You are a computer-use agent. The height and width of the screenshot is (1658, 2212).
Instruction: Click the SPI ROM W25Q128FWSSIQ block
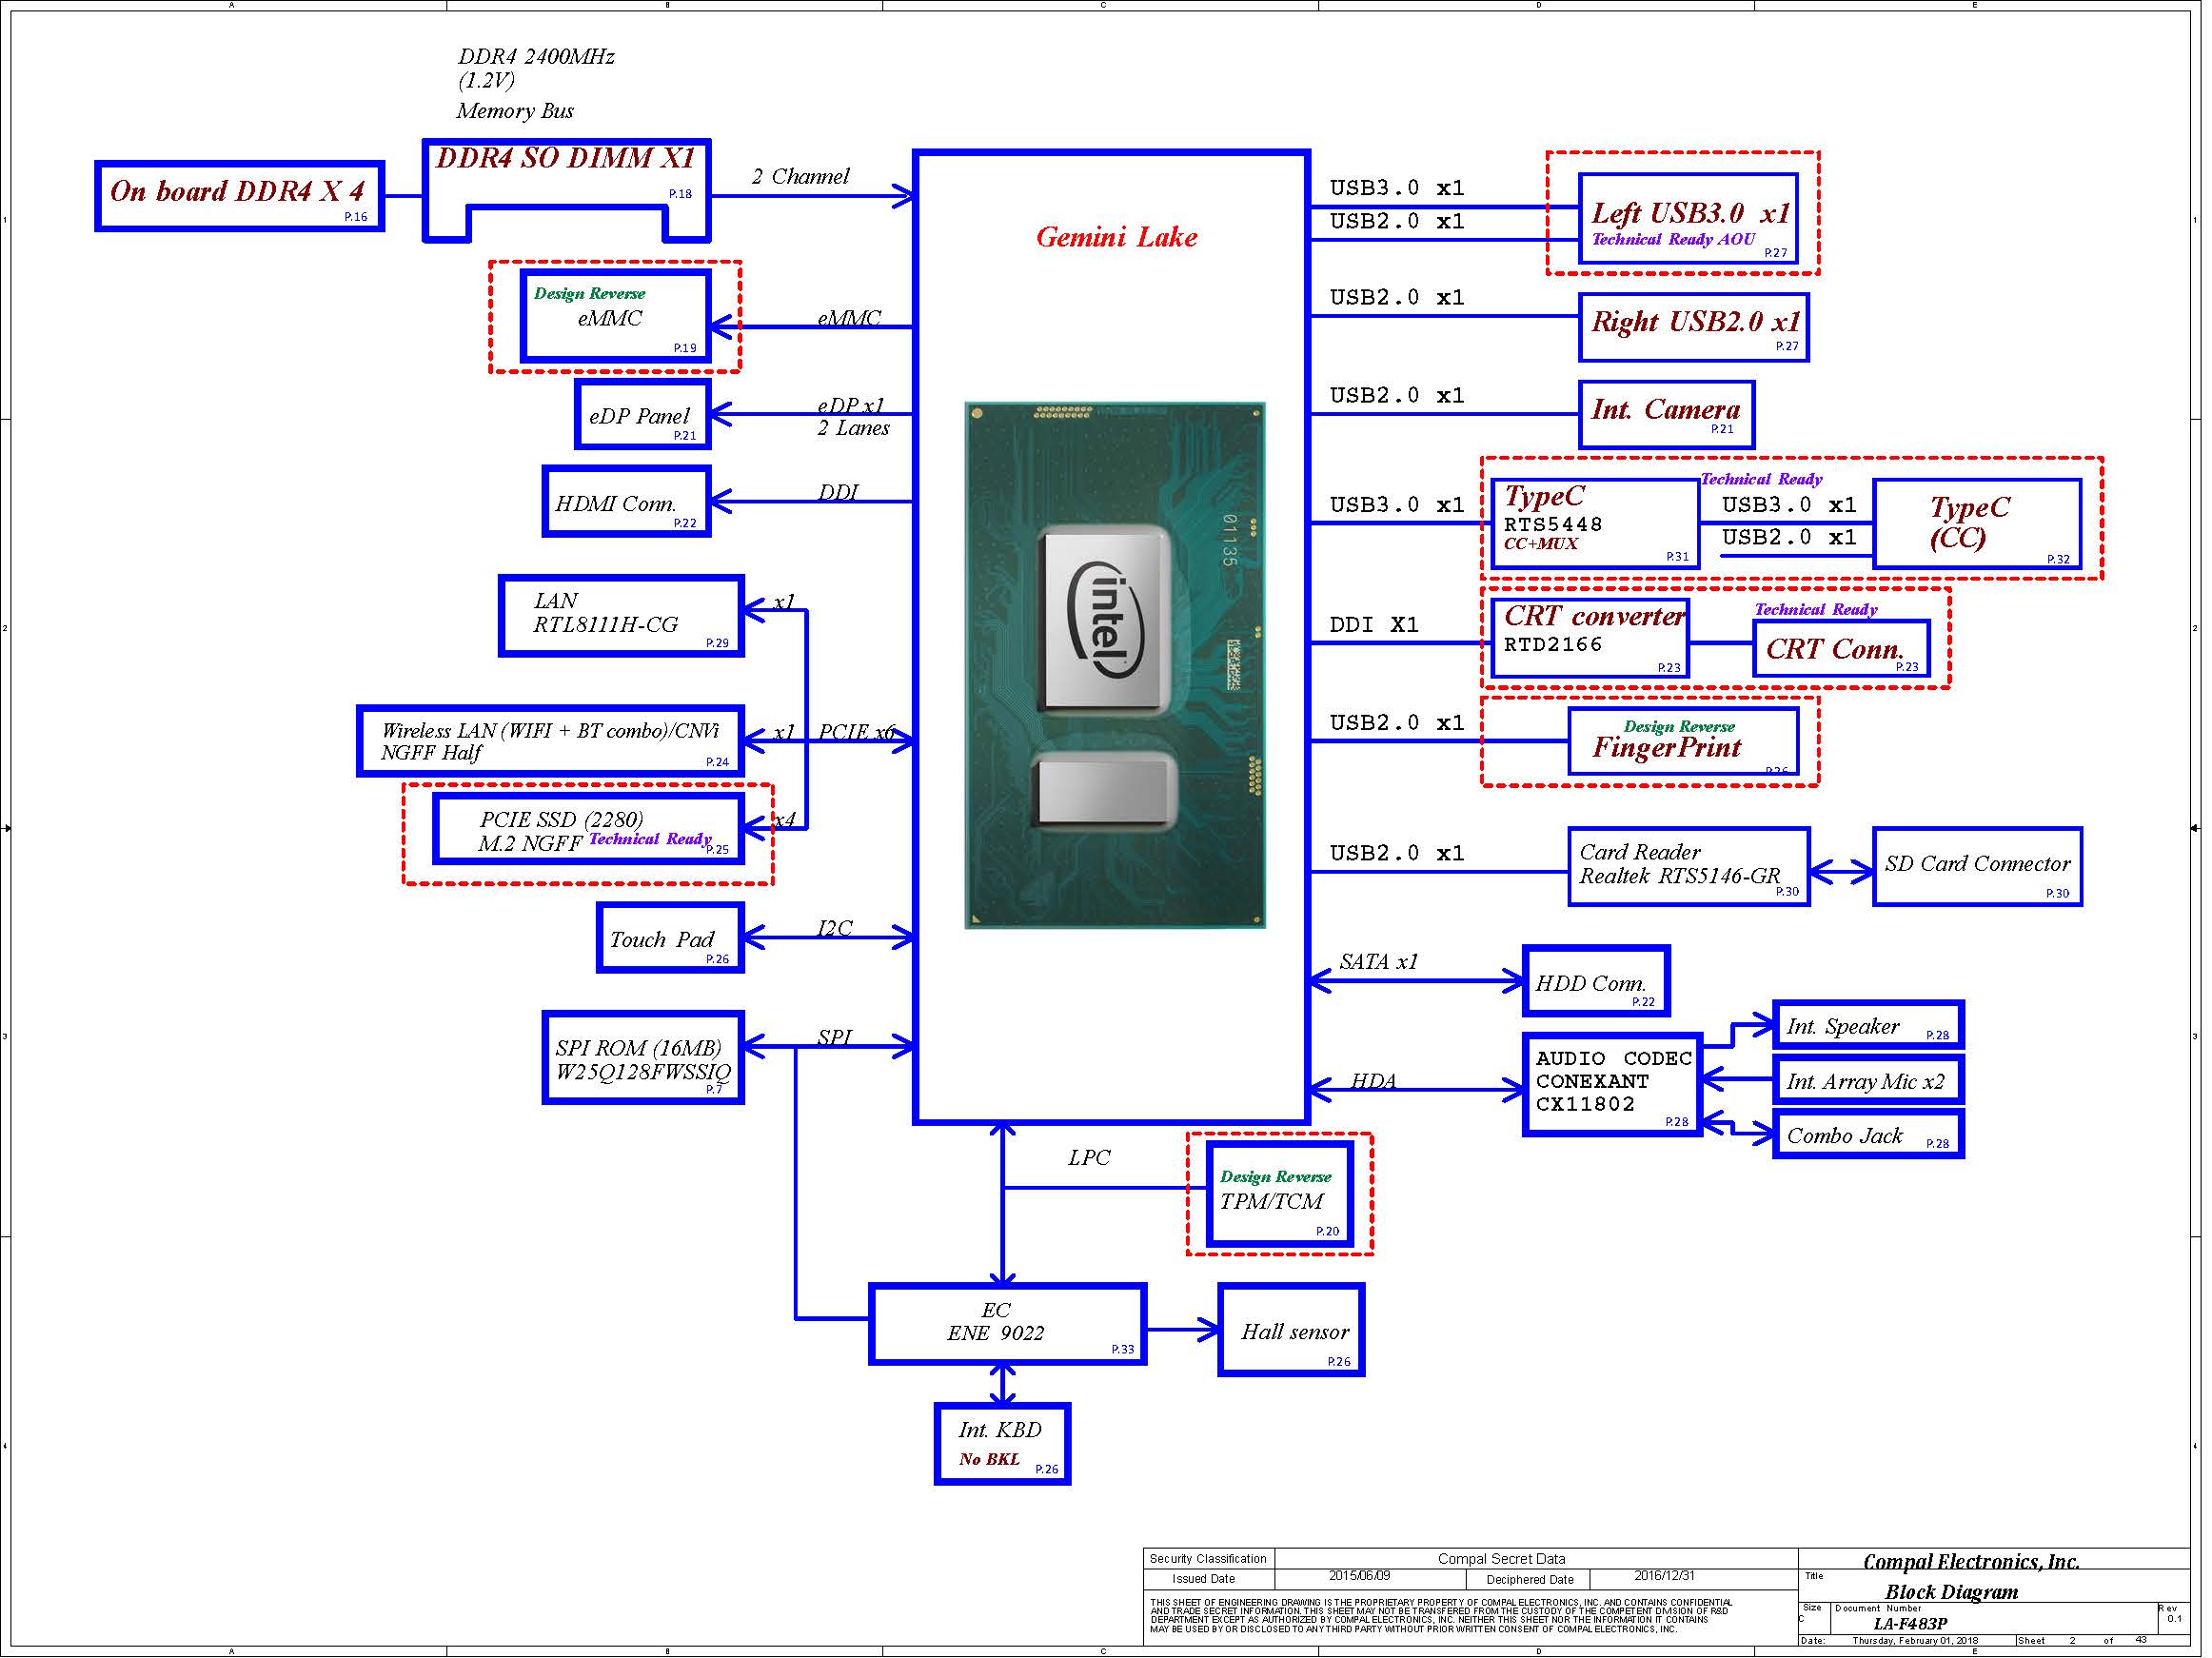tap(643, 1058)
